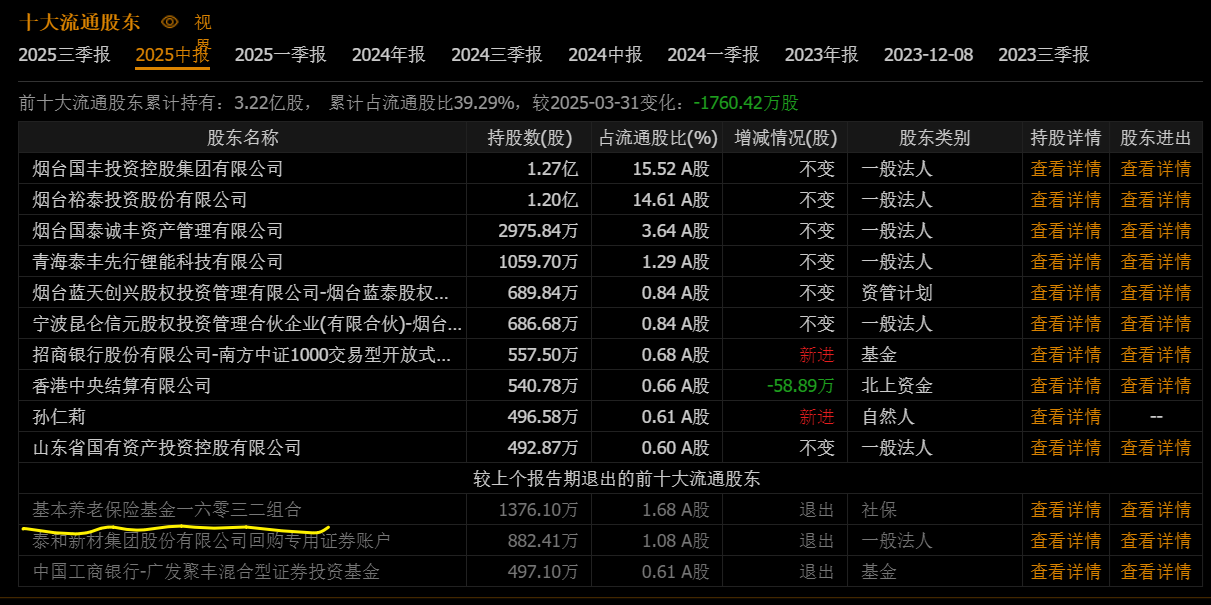Click the 资管计划 shareholder category cell

[897, 293]
